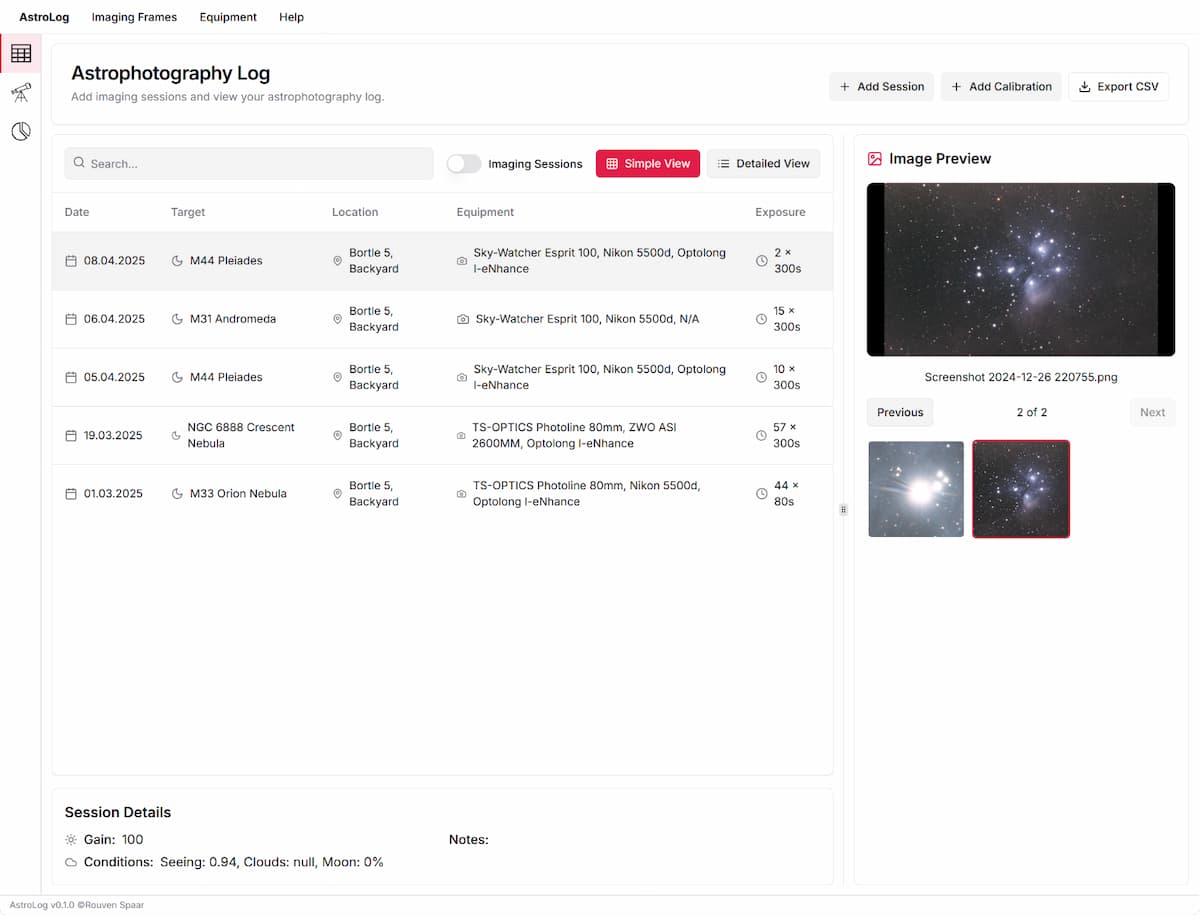This screenshot has height=917, width=1200.
Task: Select the M31 Andromeda target cell
Action: coord(233,319)
